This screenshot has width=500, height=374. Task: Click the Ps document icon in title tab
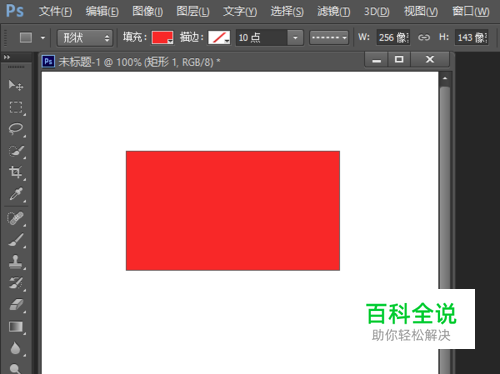[x=48, y=62]
